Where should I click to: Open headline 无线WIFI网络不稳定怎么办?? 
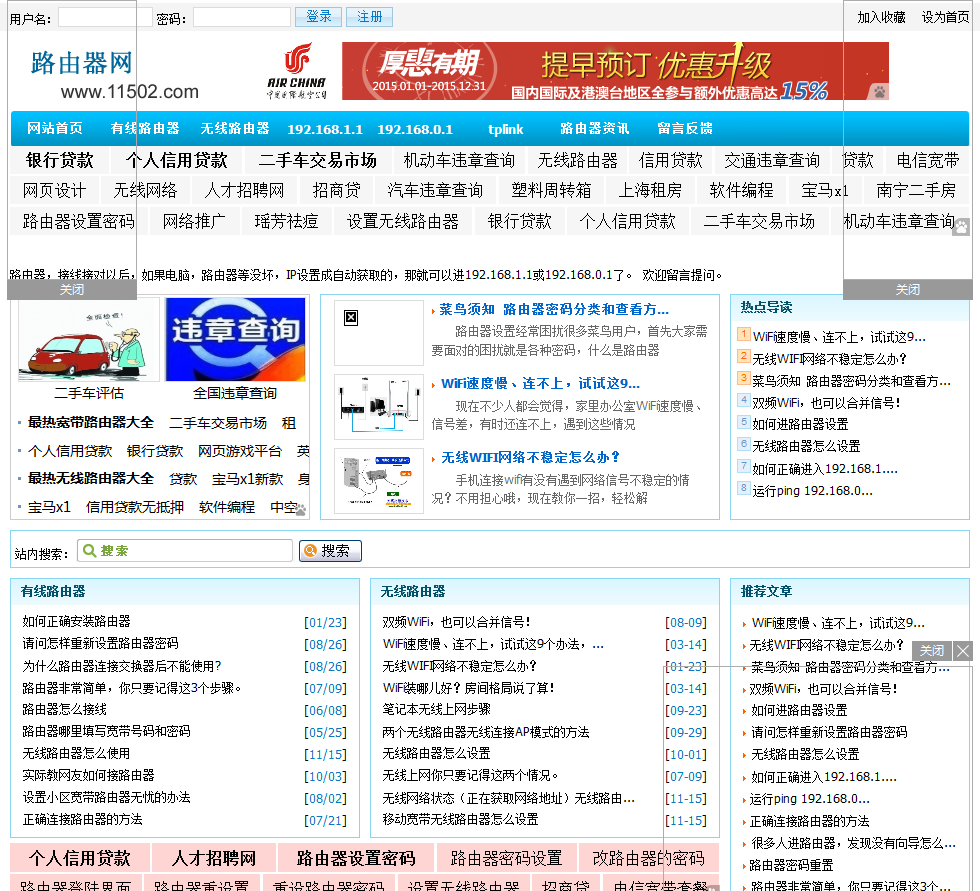pos(530,457)
